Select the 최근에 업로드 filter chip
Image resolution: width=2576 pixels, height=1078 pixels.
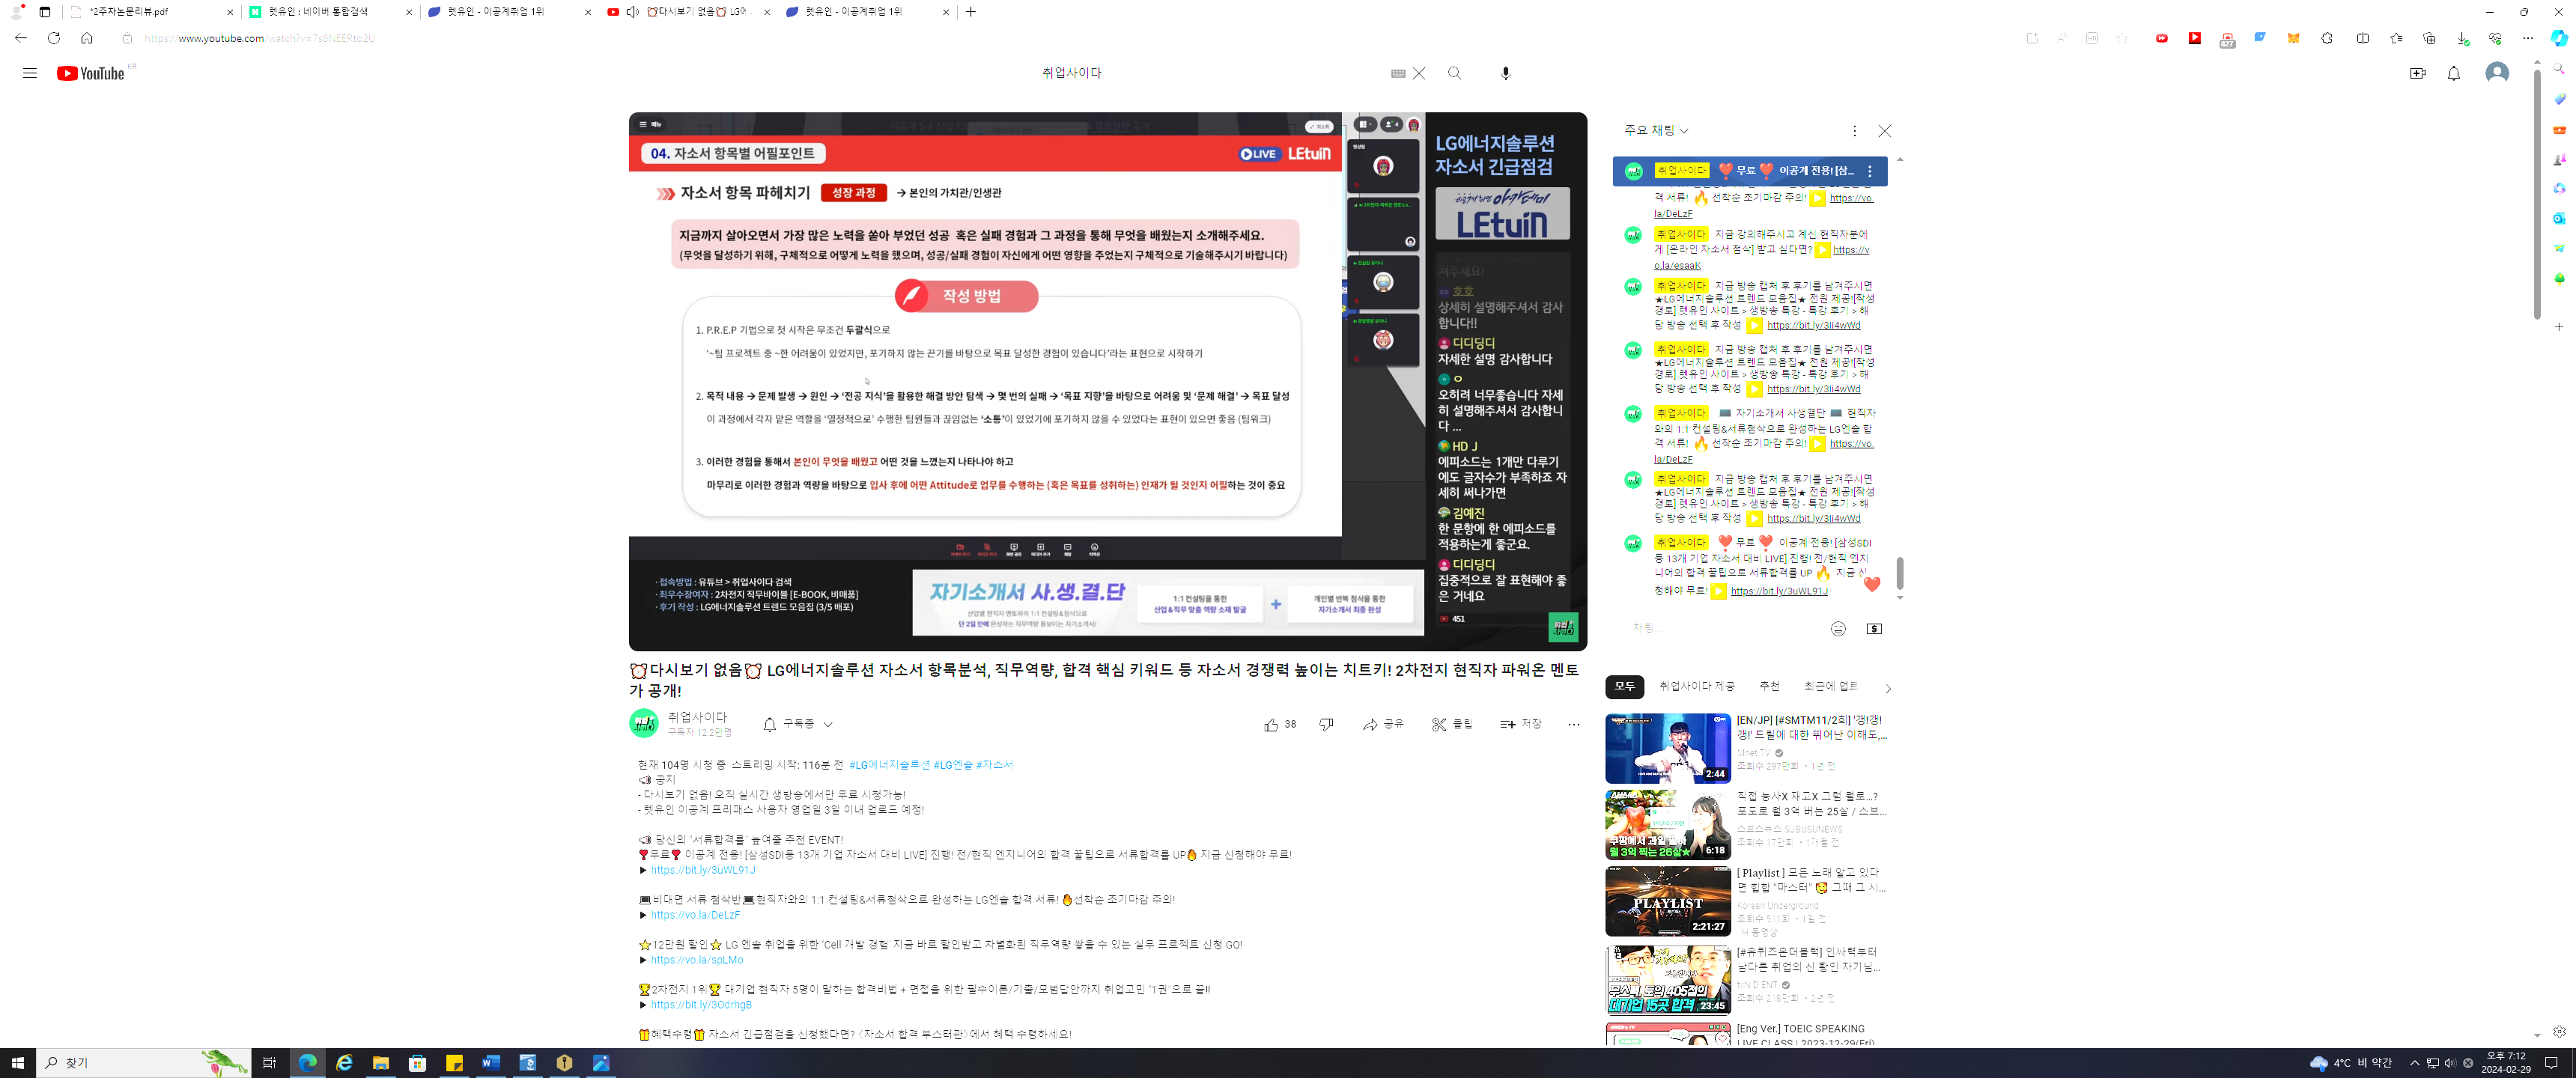point(1832,686)
